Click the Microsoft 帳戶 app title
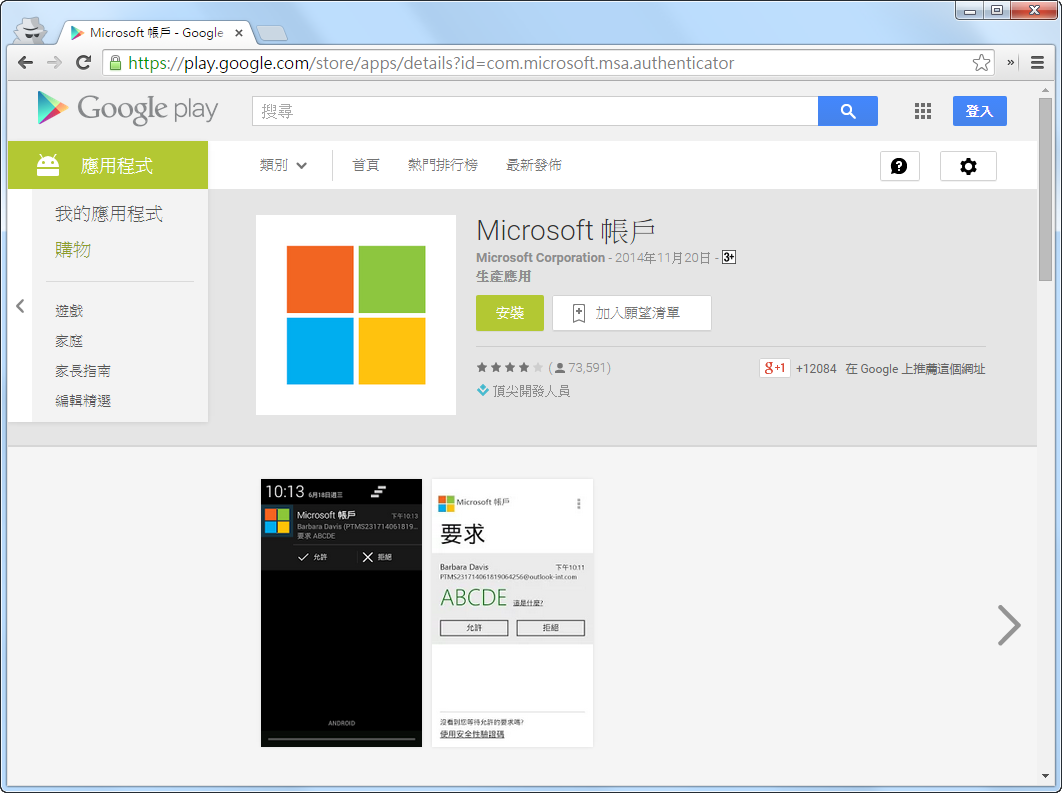Screen dimensions: 1062x793 pyautogui.click(x=566, y=230)
